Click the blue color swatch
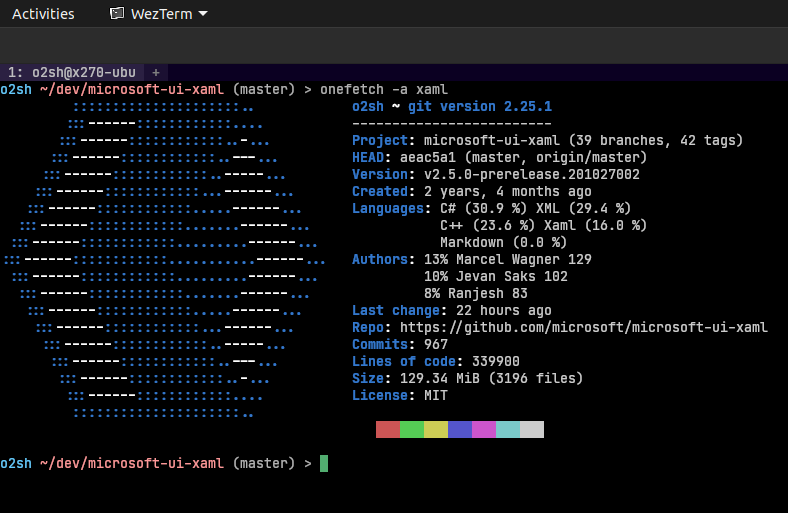The image size is (788, 513). click(x=460, y=430)
